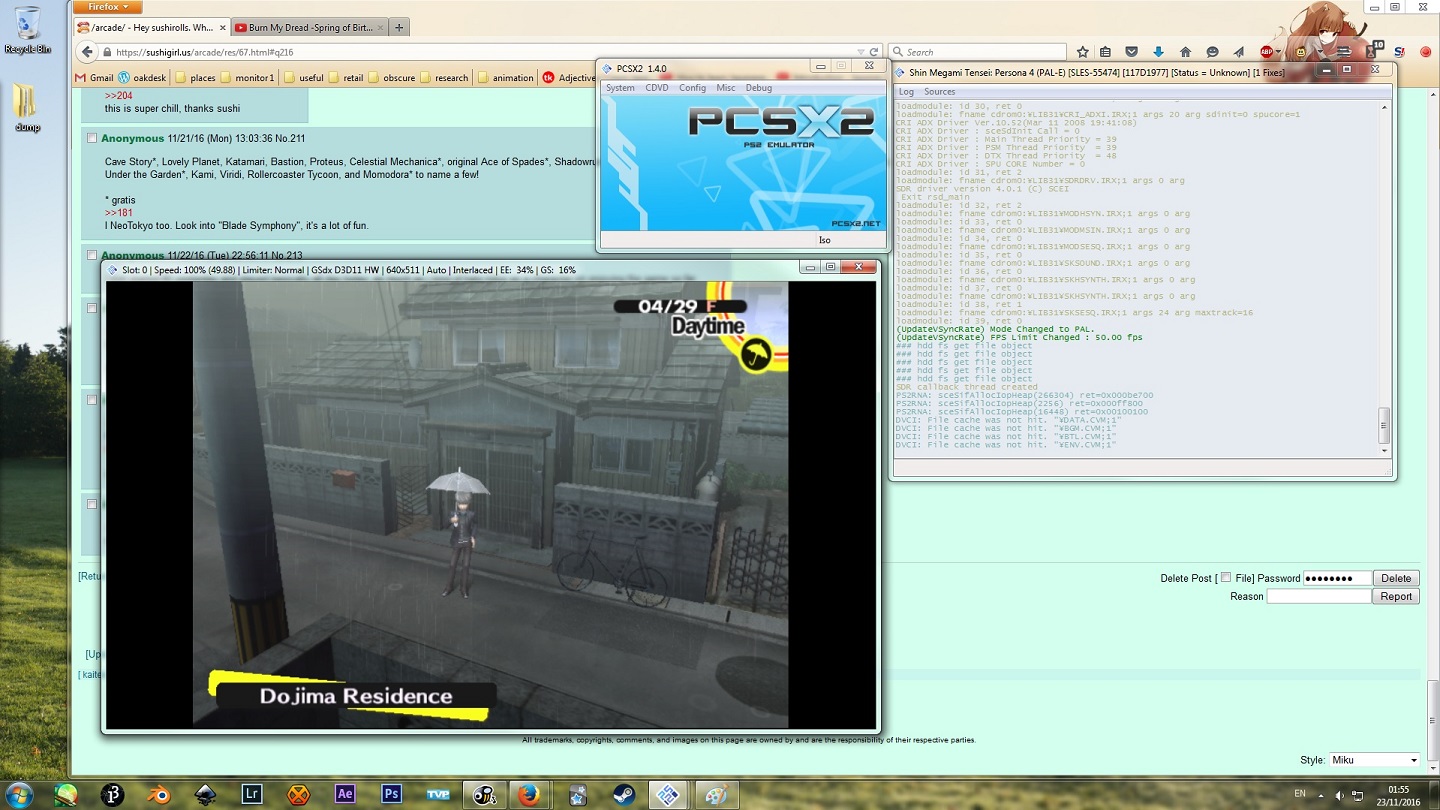The image size is (1440, 810).
Task: Check the box beside post No.213
Action: [x=92, y=256]
